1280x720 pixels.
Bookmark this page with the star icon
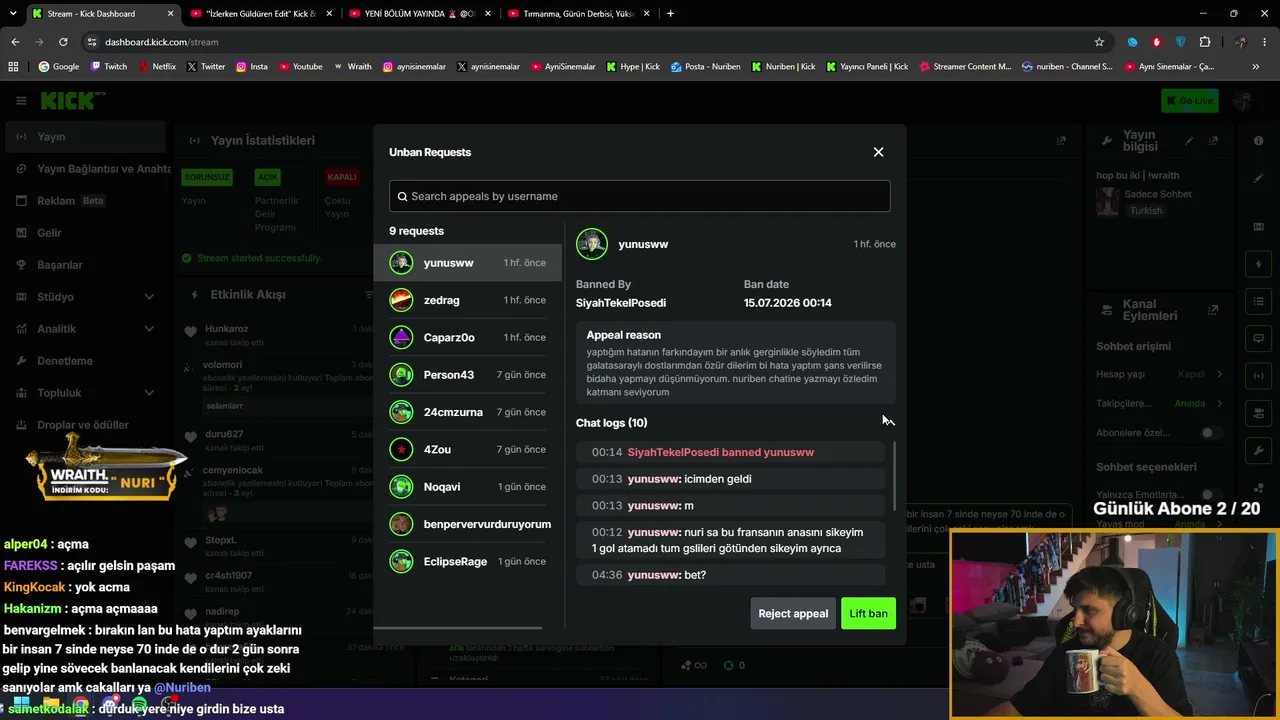pyautogui.click(x=1099, y=42)
